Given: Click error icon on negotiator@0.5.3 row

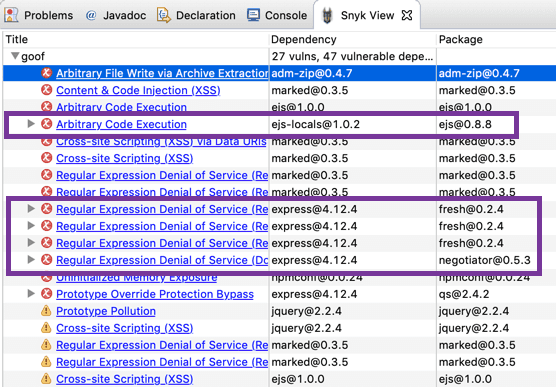Looking at the screenshot, I should [46, 260].
